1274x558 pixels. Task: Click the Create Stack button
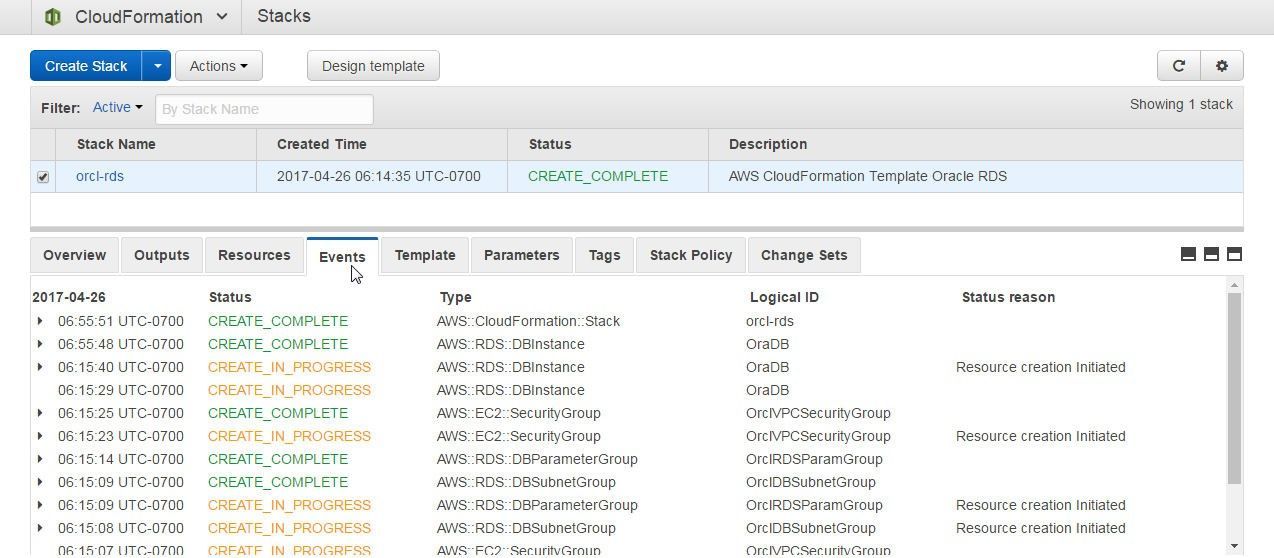pos(86,66)
